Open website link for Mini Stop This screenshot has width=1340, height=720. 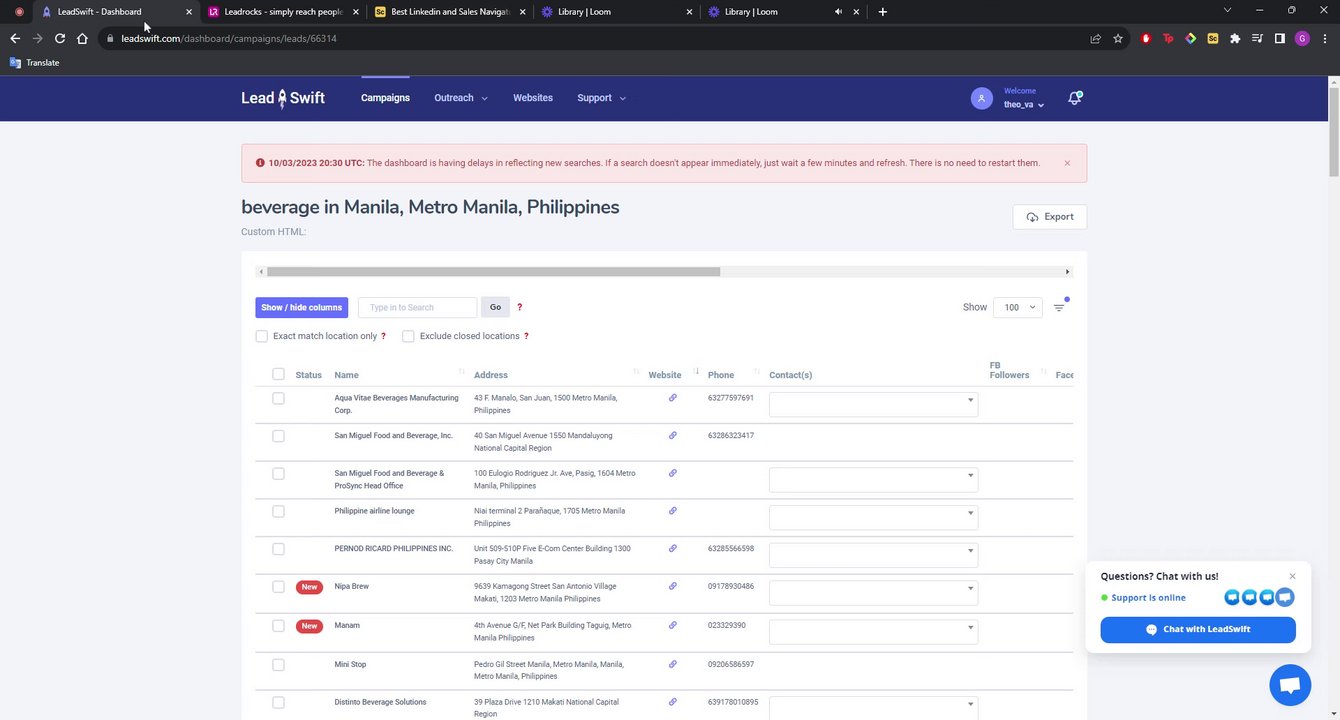point(673,664)
